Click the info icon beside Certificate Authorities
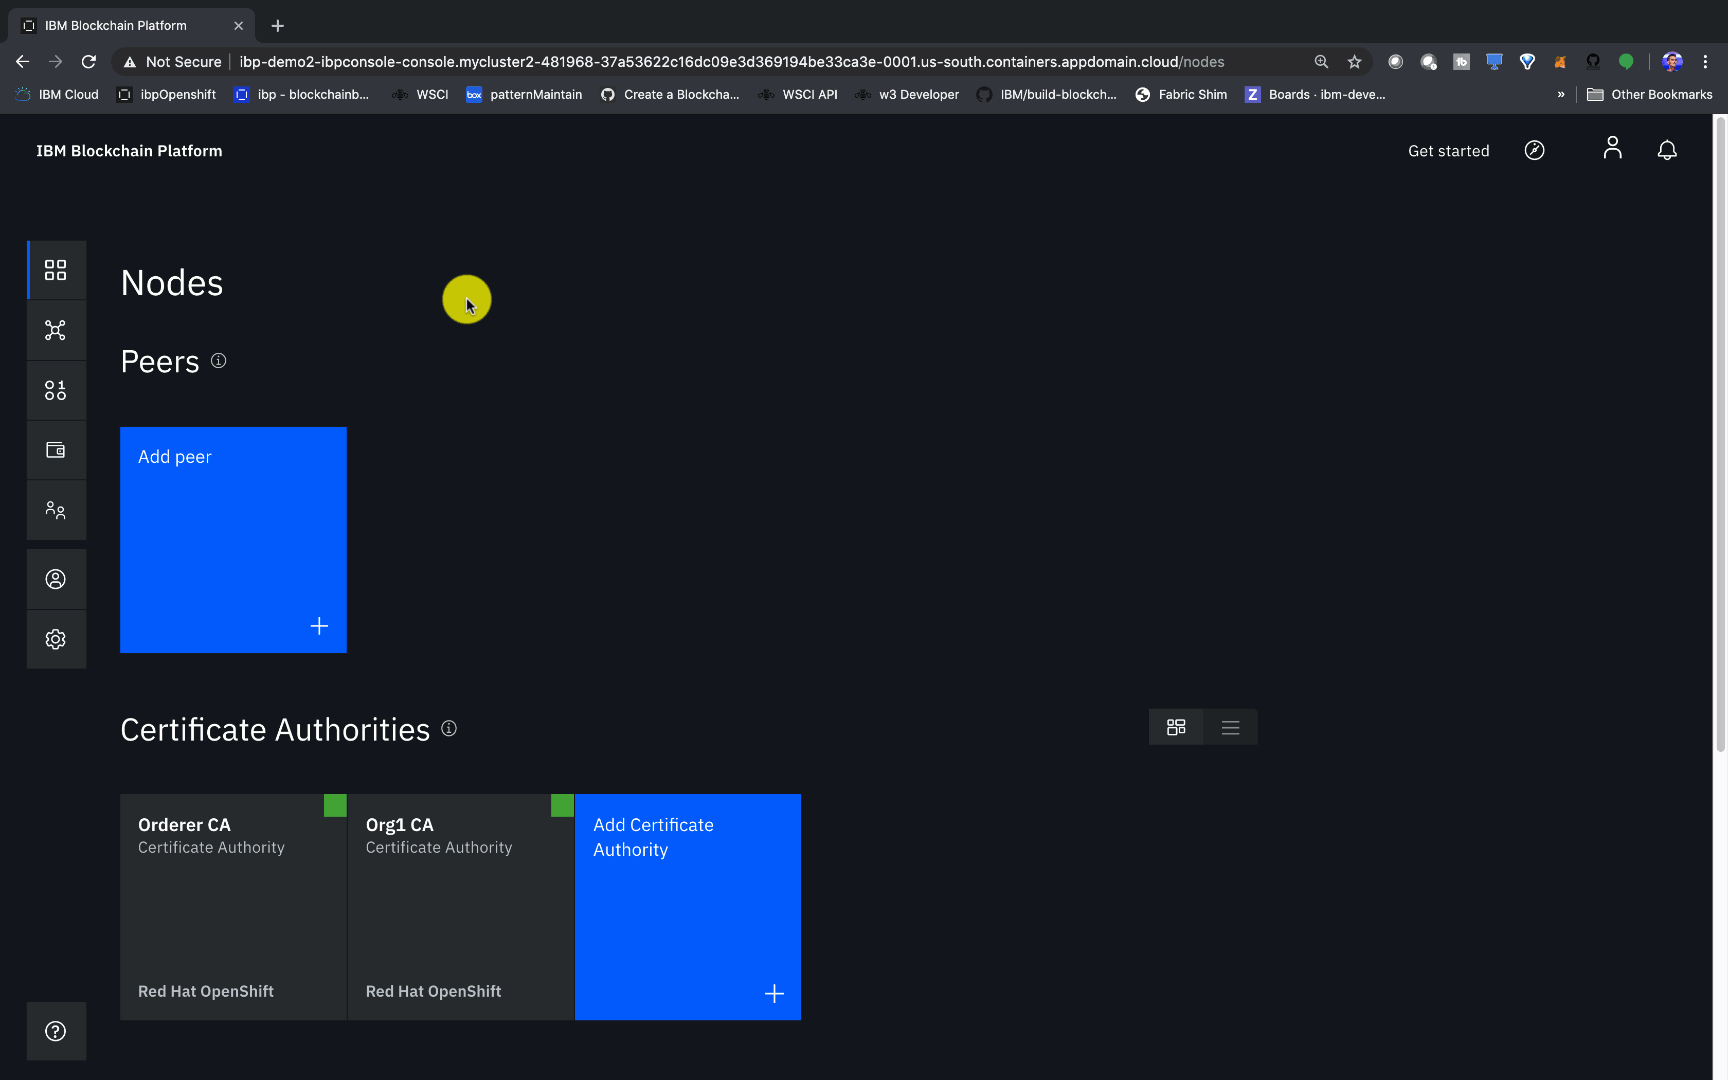 [449, 728]
